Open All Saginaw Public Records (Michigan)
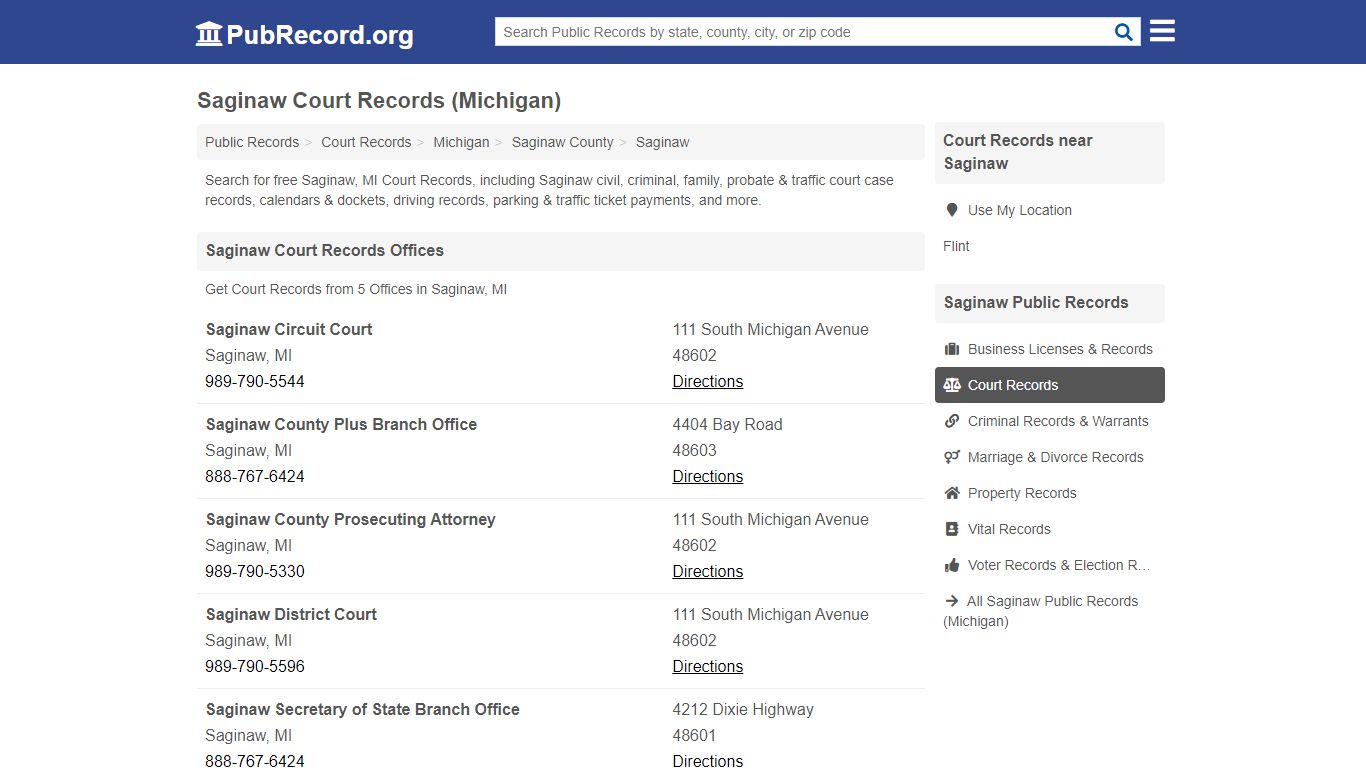The image size is (1366, 768). coord(1041,611)
